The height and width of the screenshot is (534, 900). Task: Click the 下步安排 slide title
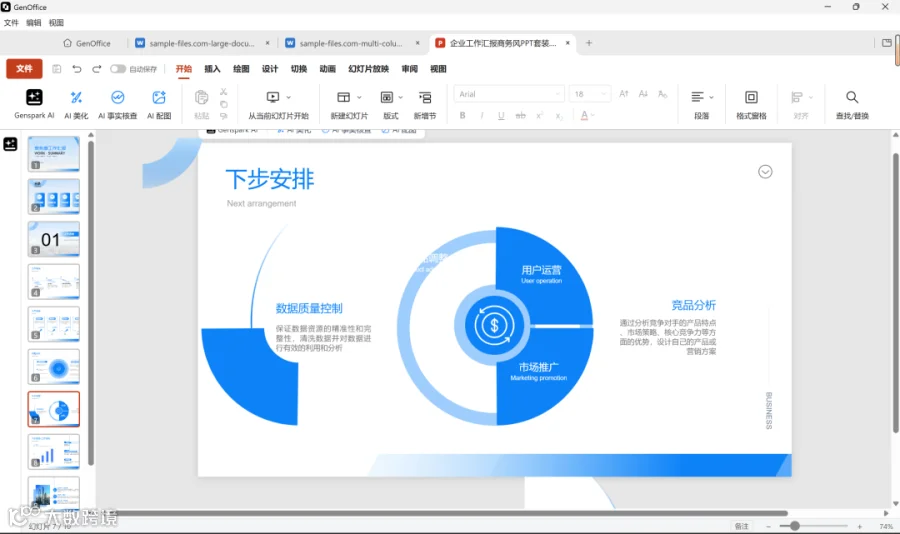click(x=270, y=179)
